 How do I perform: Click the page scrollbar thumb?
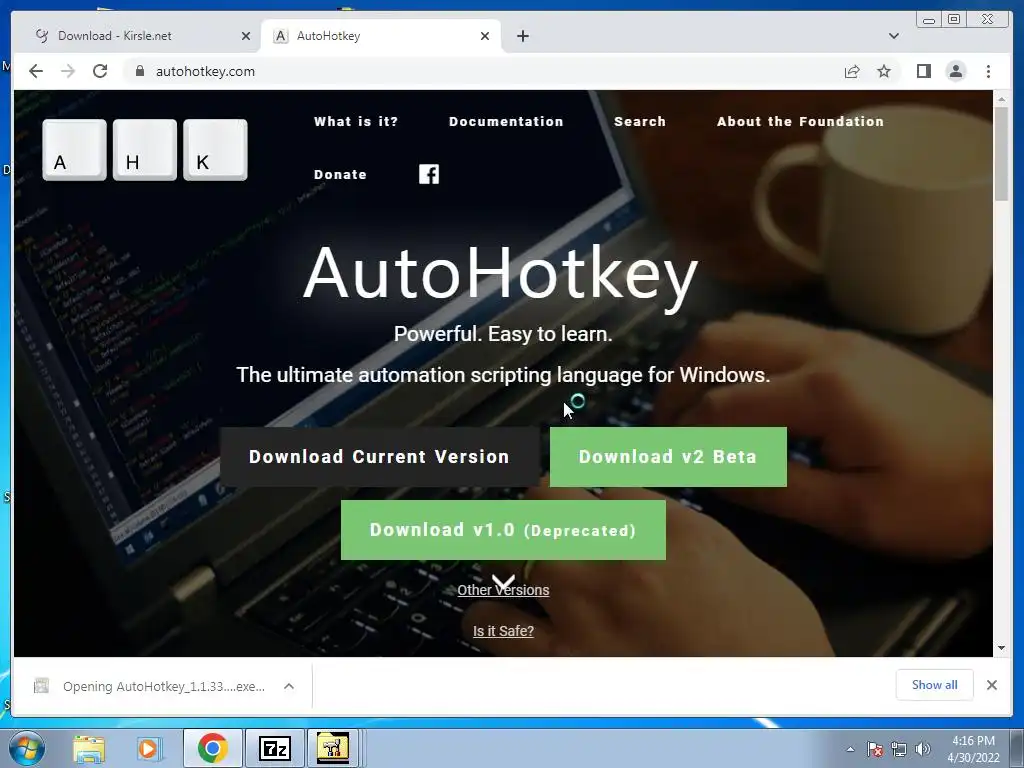[1001, 153]
